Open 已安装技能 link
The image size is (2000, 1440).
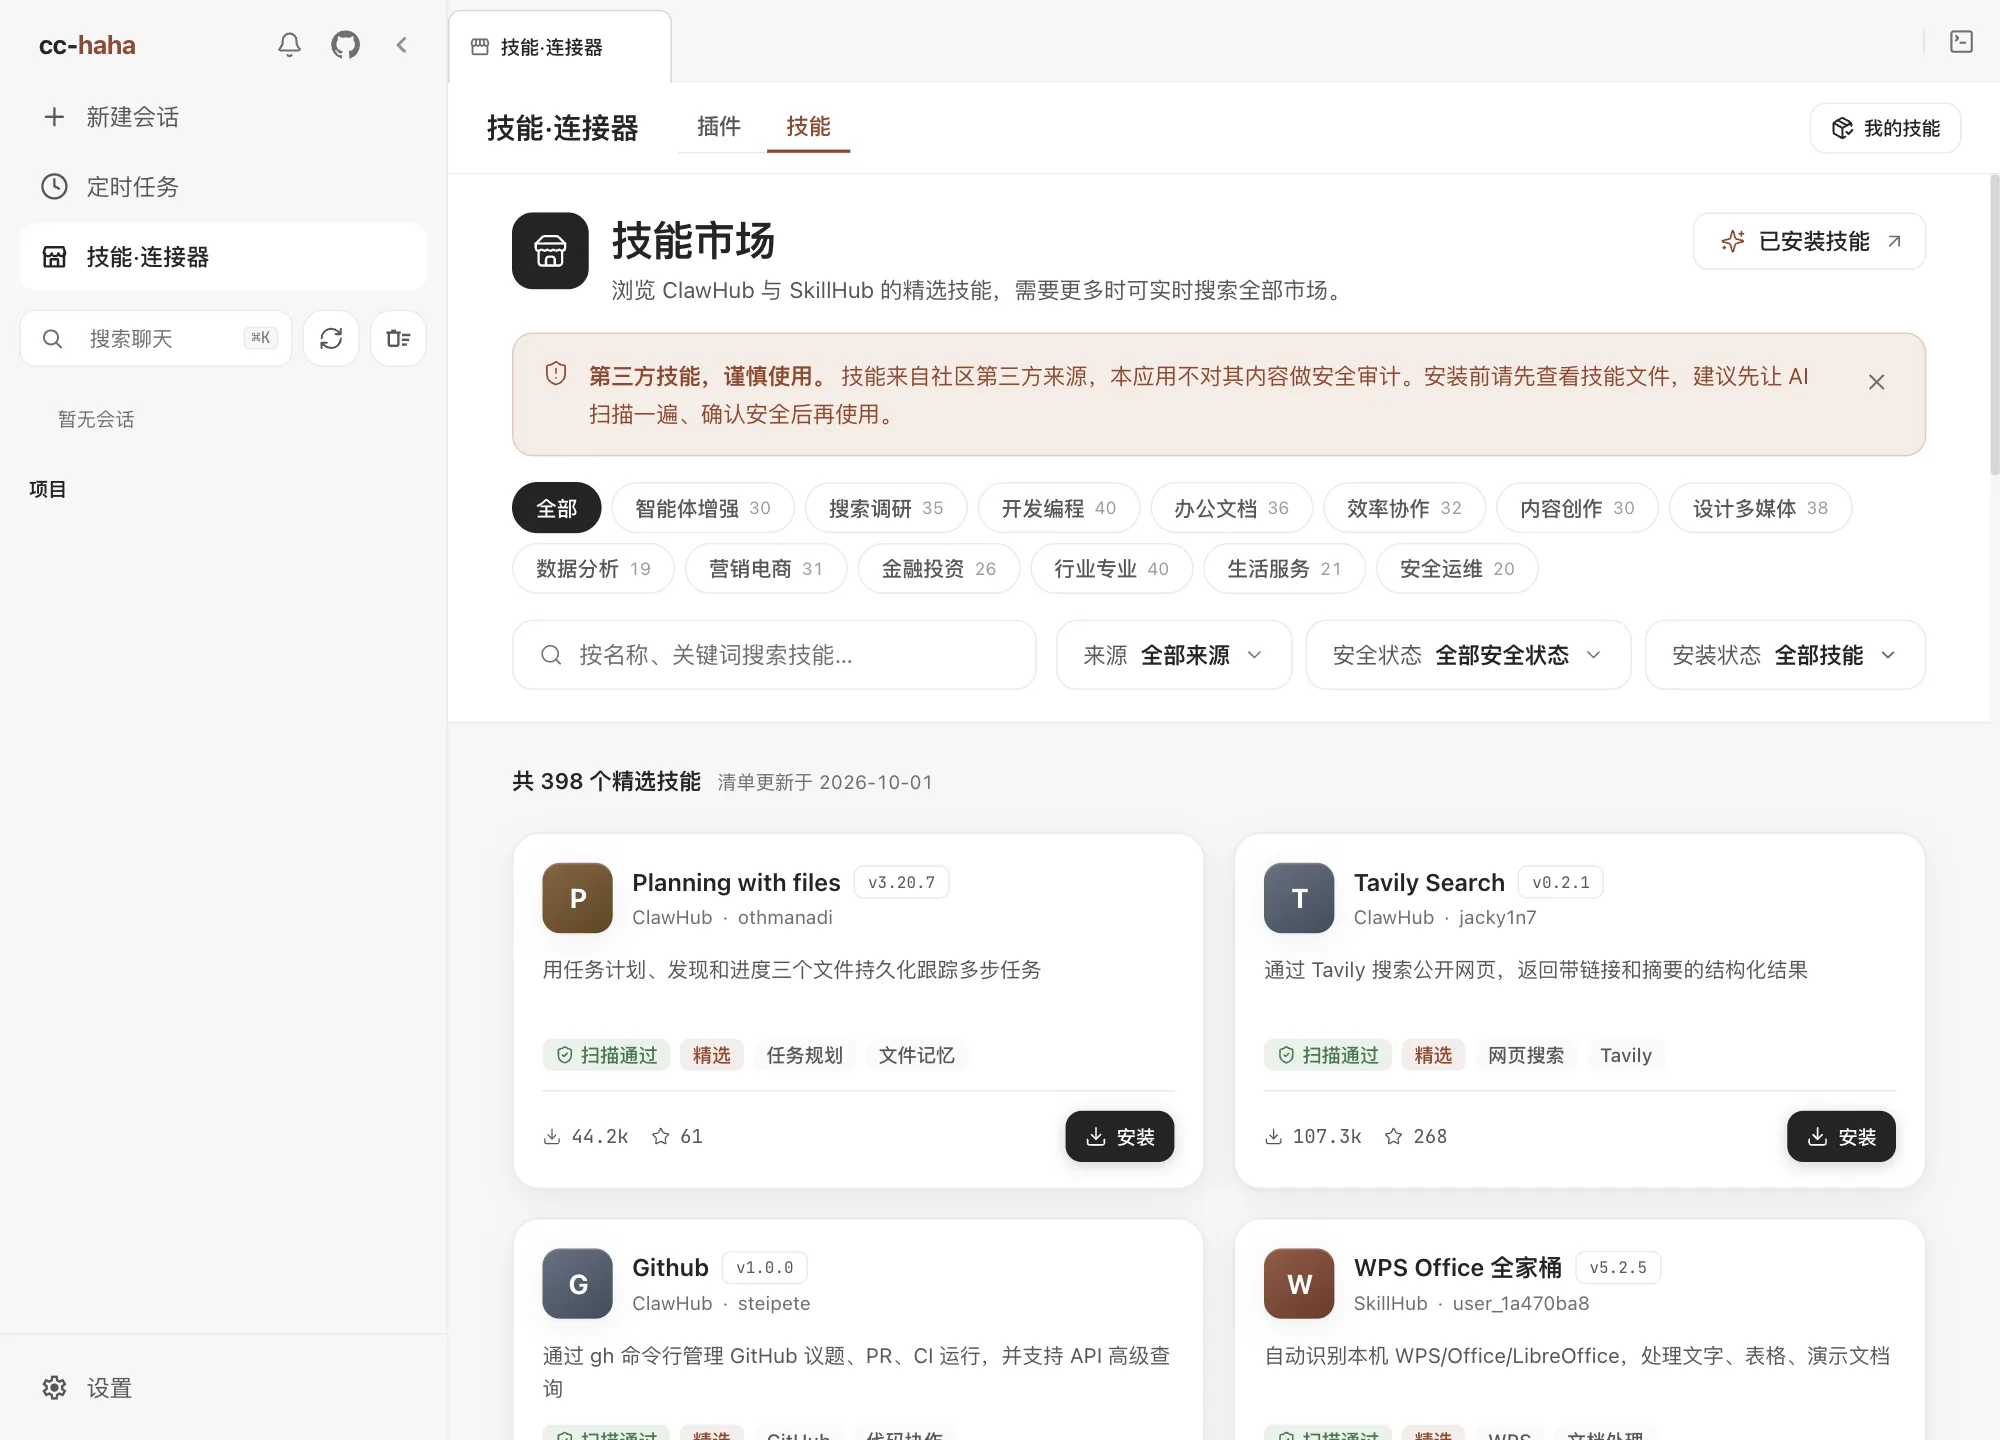tap(1809, 241)
